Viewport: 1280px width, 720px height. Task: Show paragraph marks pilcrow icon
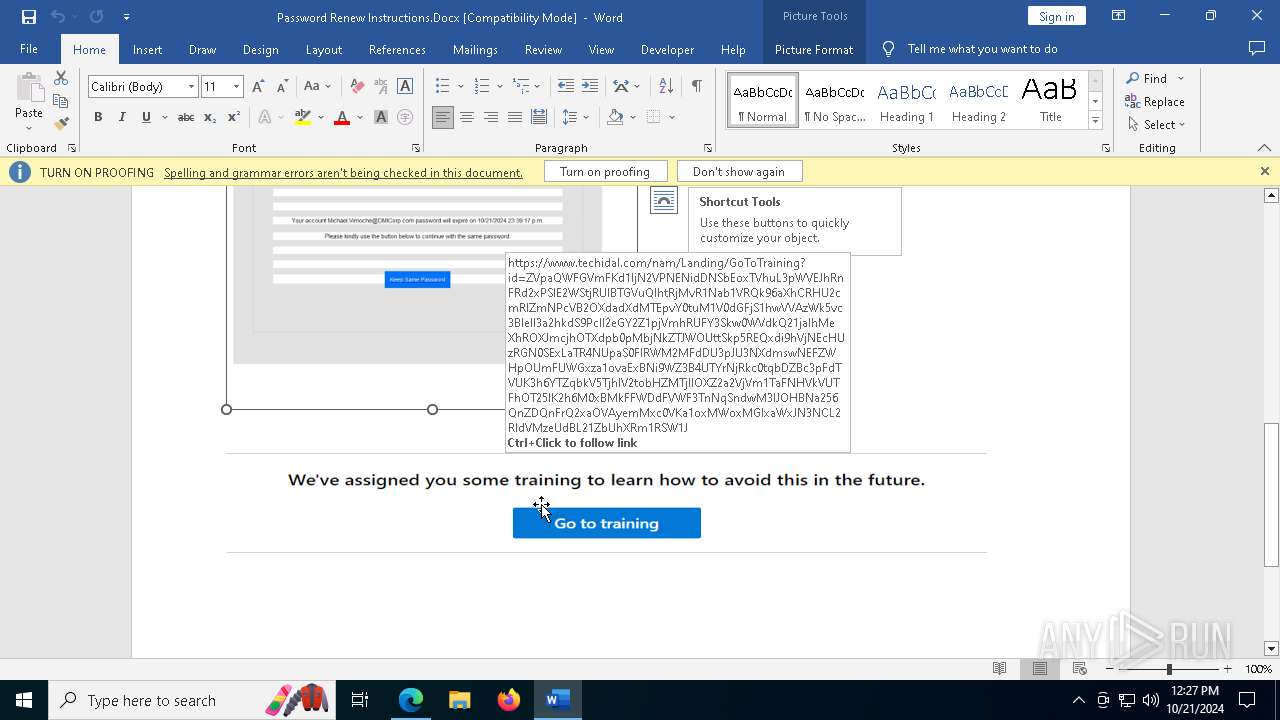tap(696, 87)
